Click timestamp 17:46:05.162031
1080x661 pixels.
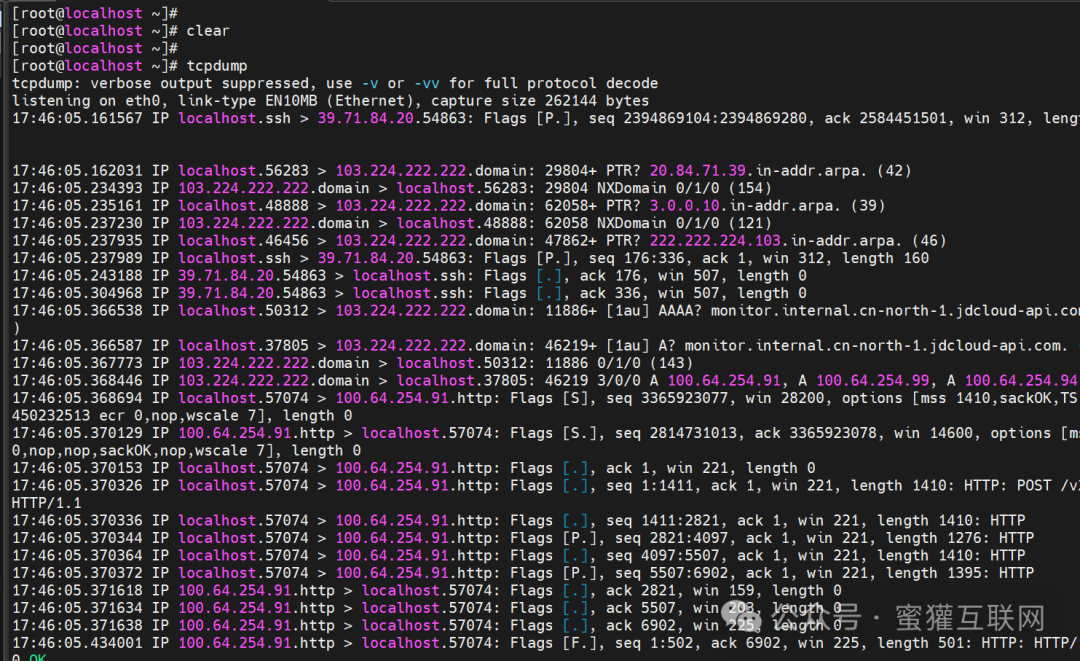(77, 171)
